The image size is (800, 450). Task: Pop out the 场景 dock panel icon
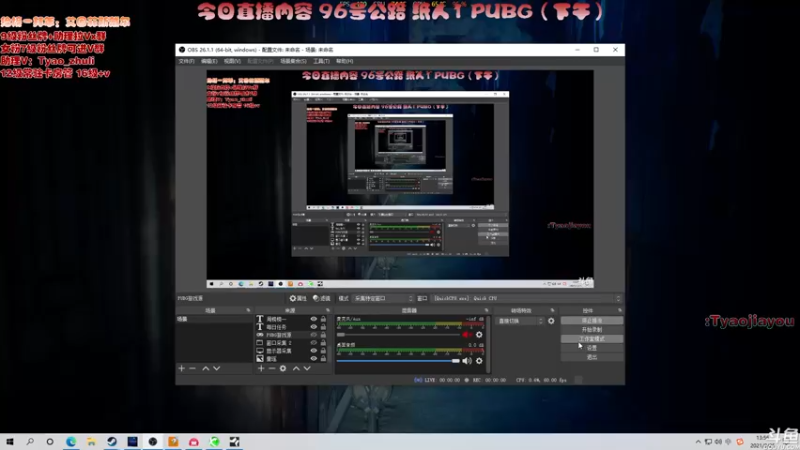(x=248, y=310)
